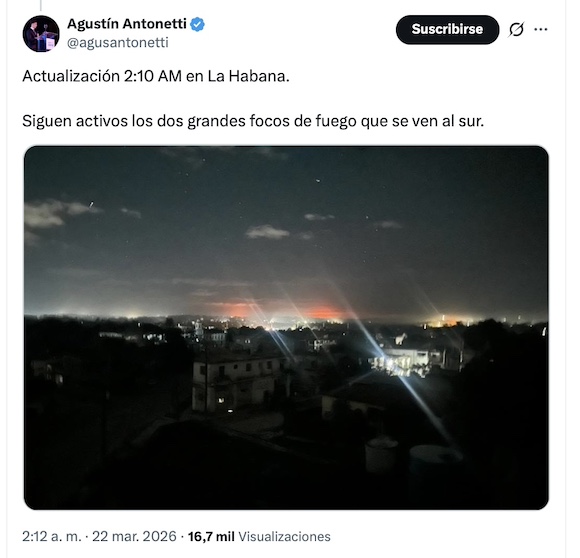Click the white rooftop water tank in photo

pyautogui.click(x=381, y=454)
